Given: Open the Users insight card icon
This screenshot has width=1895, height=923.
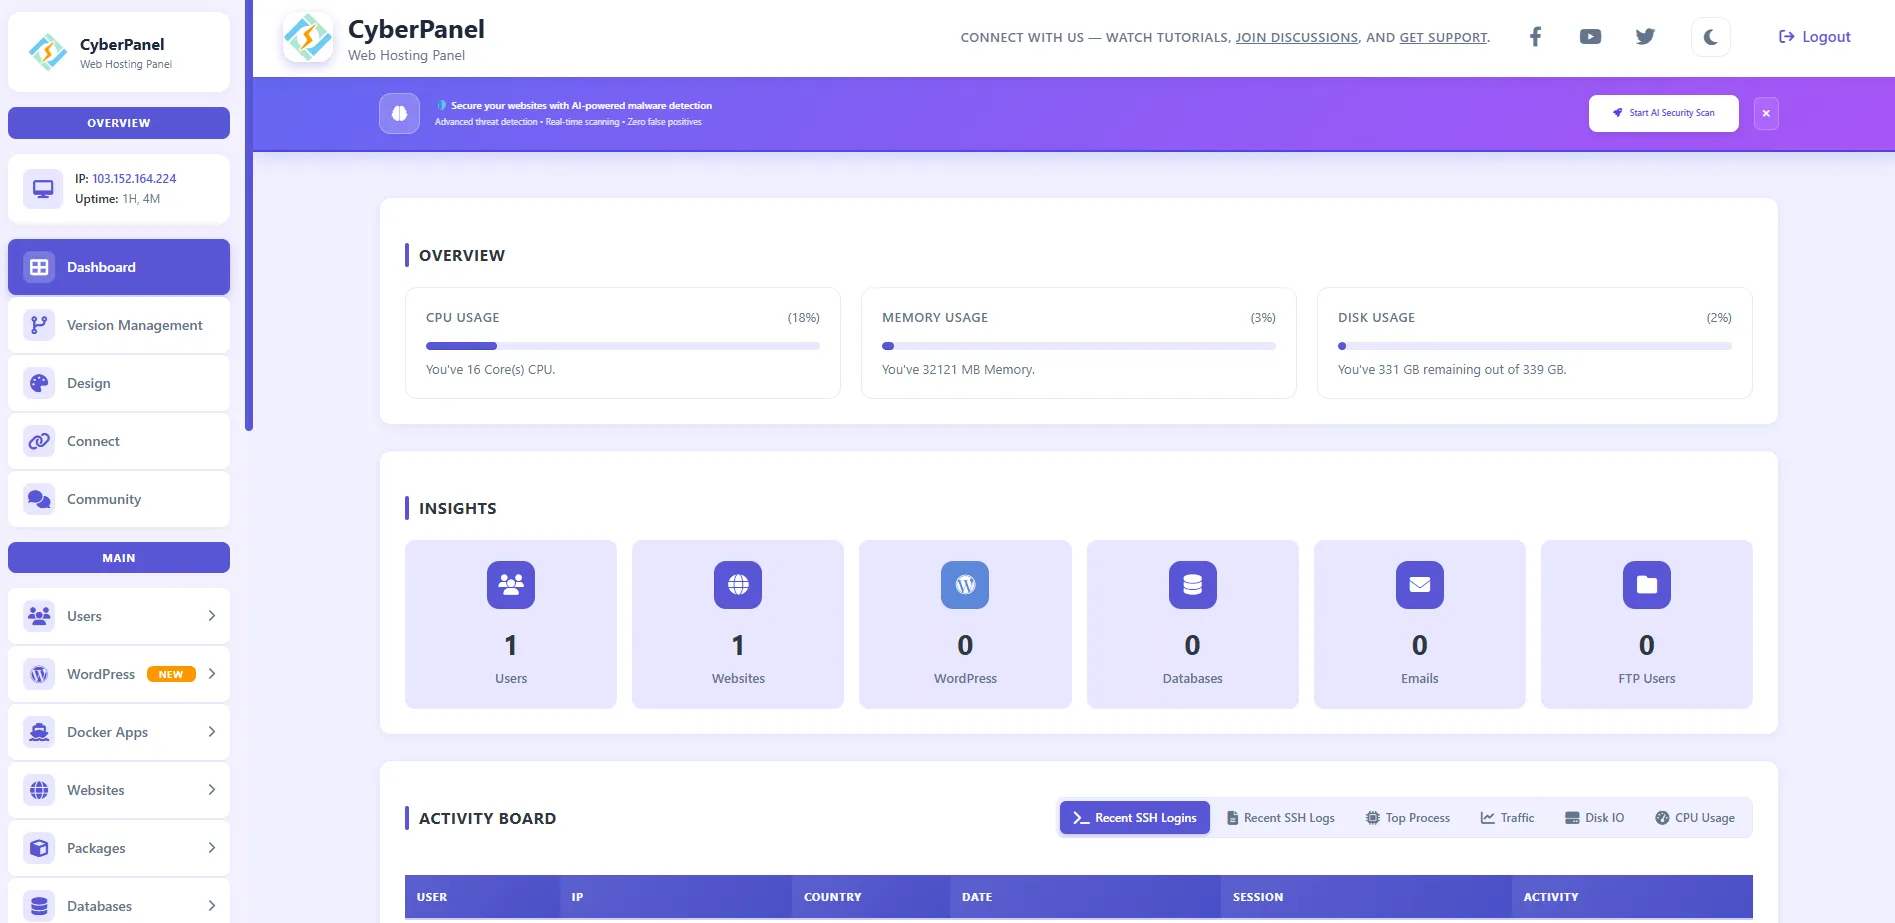Looking at the screenshot, I should pyautogui.click(x=511, y=585).
